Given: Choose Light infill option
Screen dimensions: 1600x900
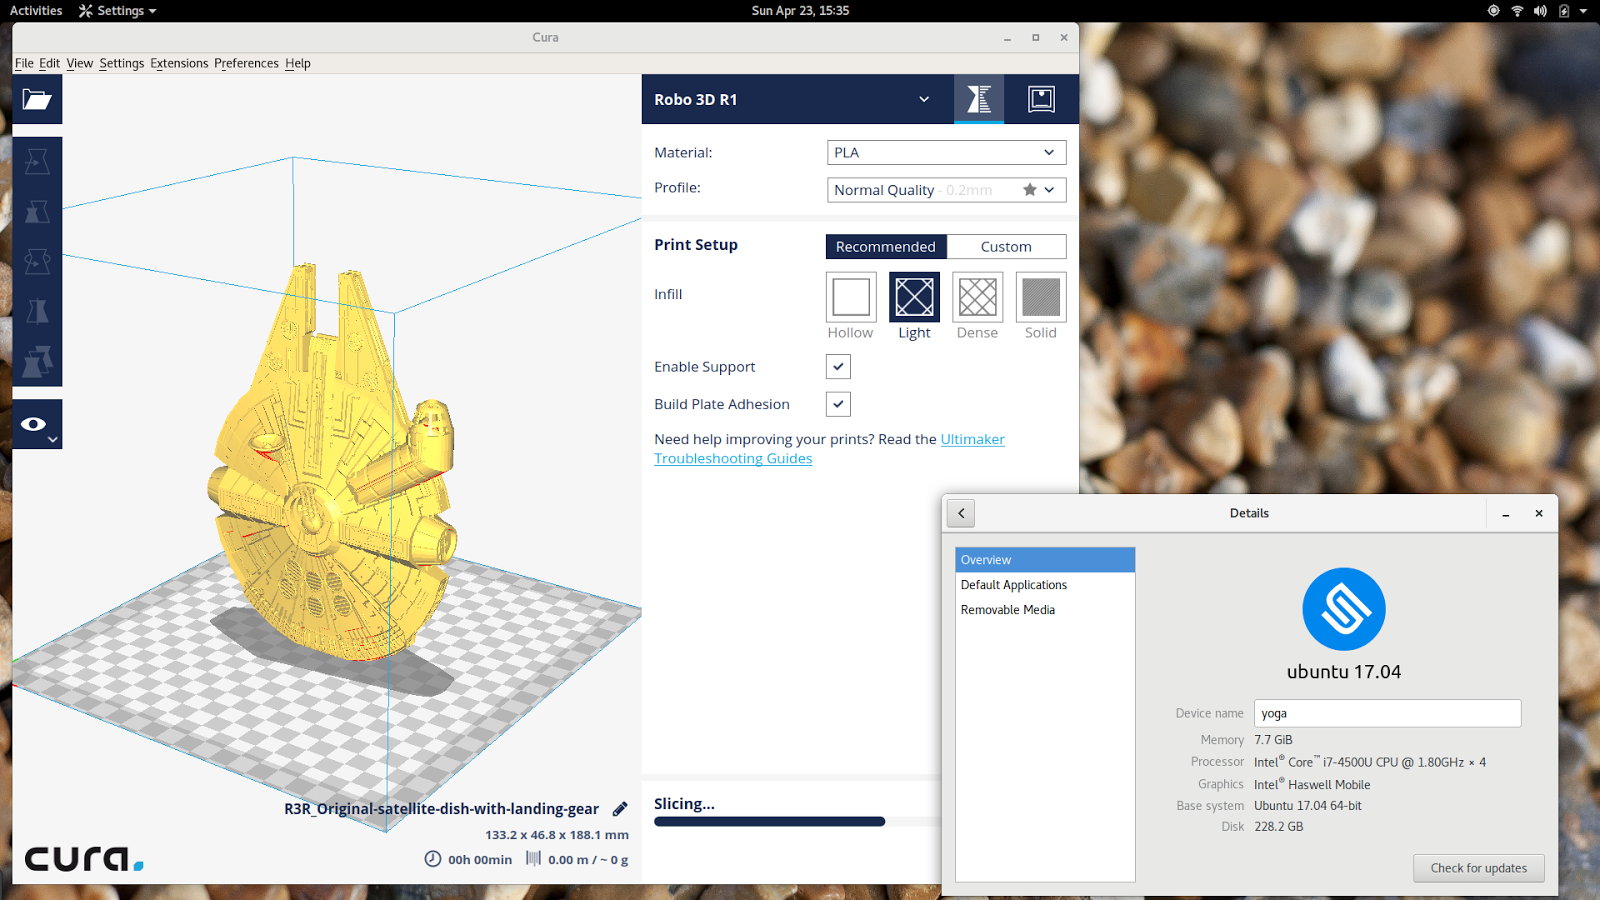Looking at the screenshot, I should point(914,297).
